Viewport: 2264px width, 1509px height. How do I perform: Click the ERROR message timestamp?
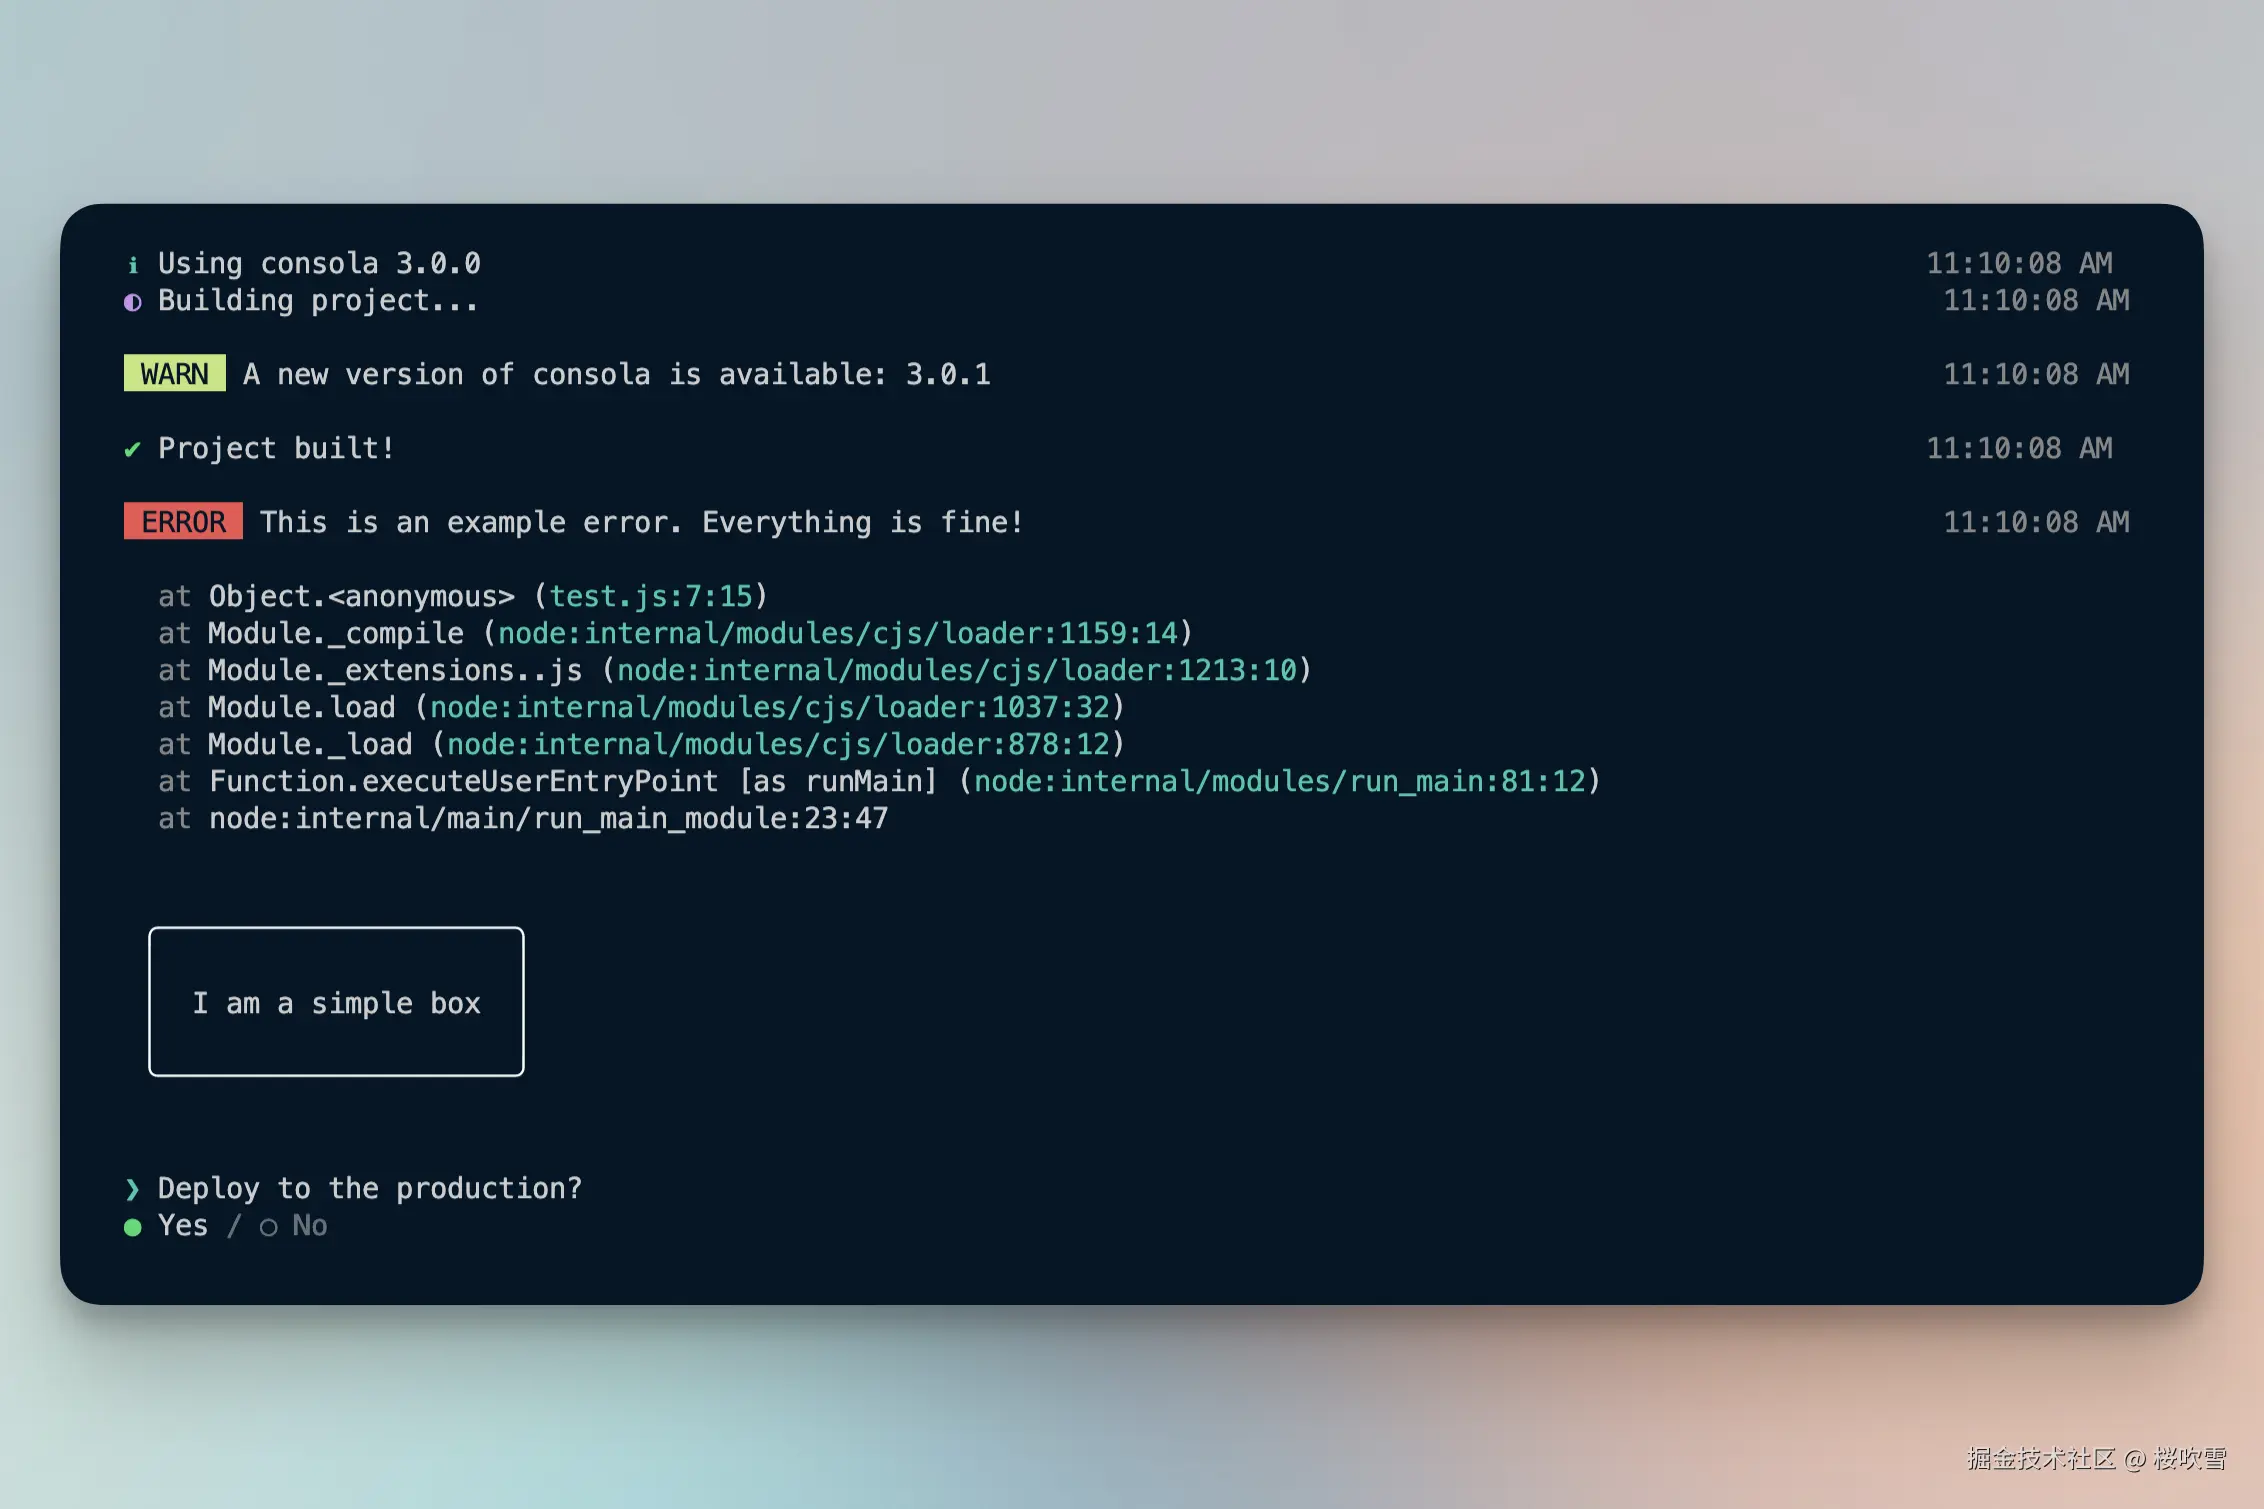click(x=2036, y=522)
